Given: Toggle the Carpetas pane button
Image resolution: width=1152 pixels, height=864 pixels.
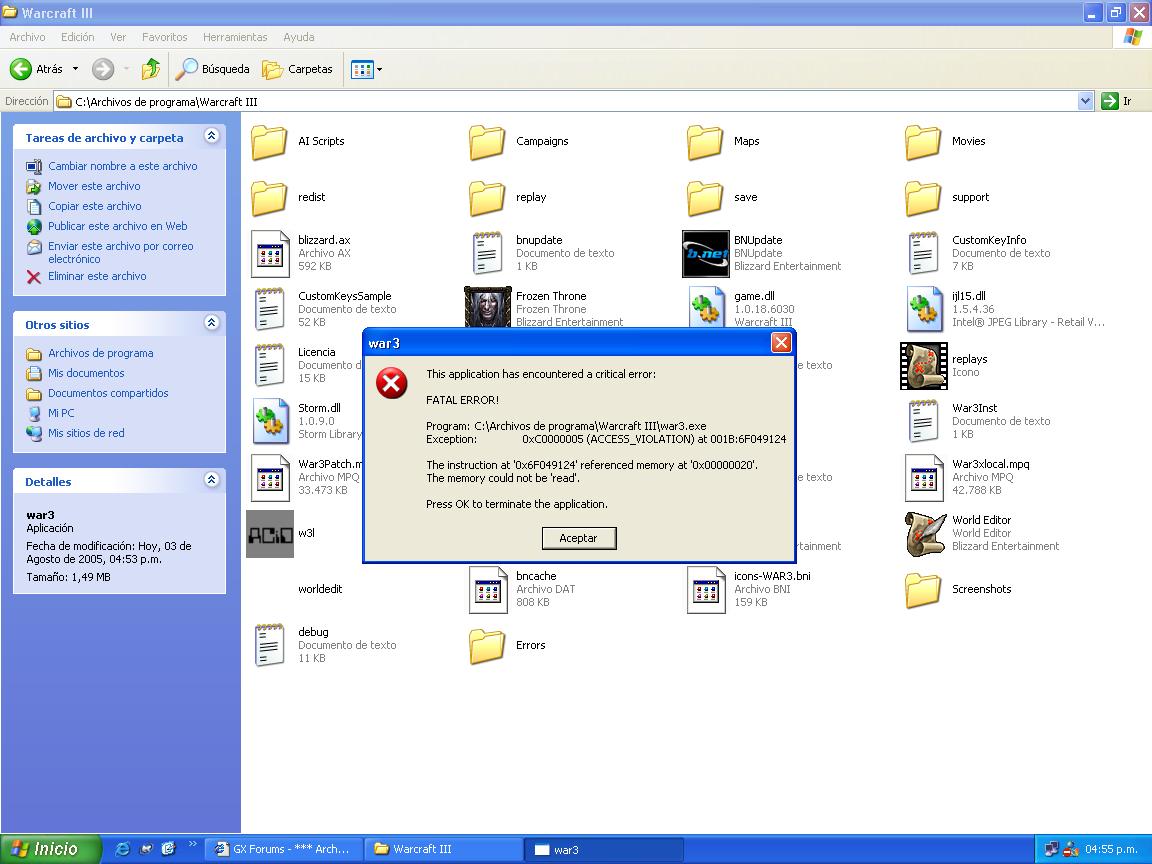Looking at the screenshot, I should pos(298,69).
